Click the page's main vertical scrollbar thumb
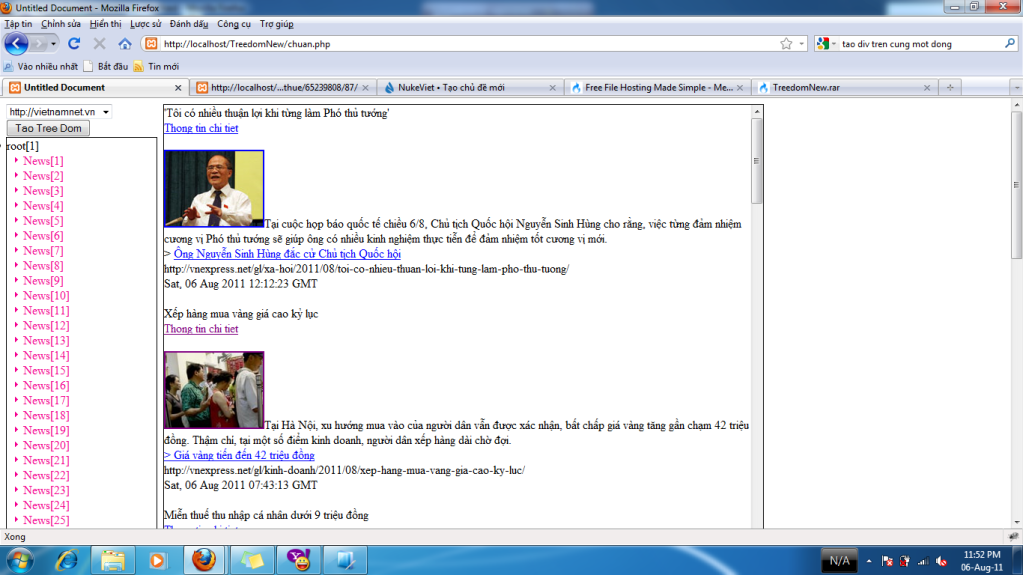Screen dimensions: 1023x575 click(1016, 185)
